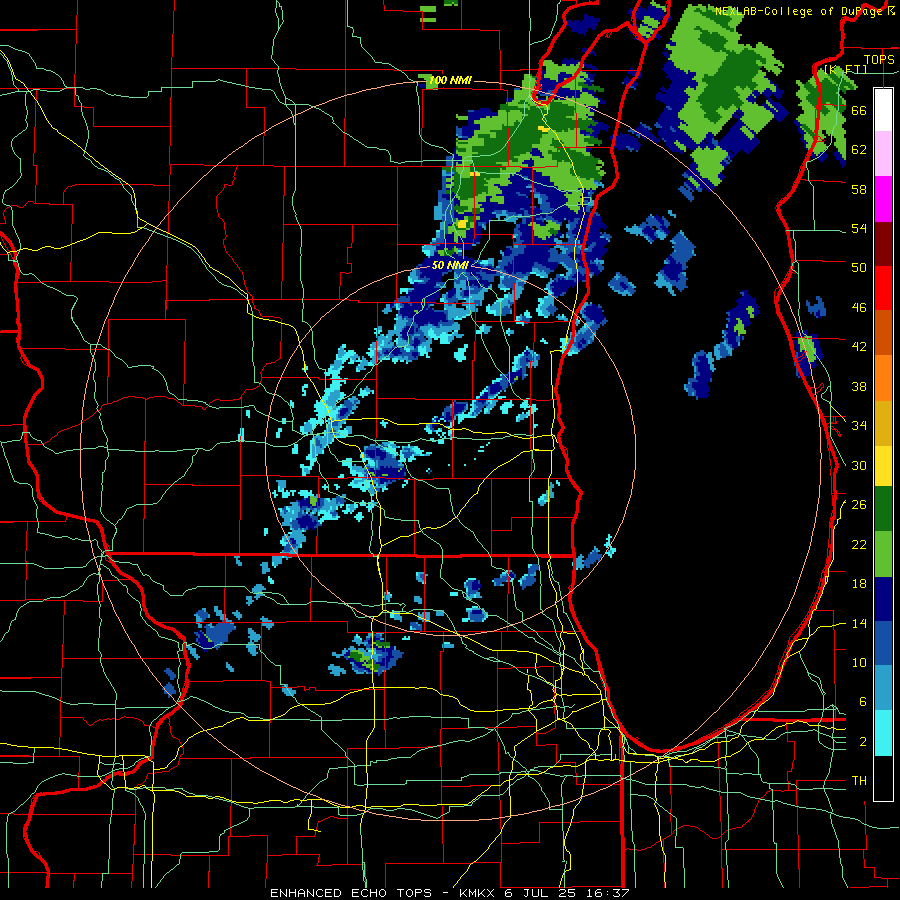Select the yellow swatch near 30
Image resolution: width=900 pixels, height=900 pixels.
coord(883,466)
